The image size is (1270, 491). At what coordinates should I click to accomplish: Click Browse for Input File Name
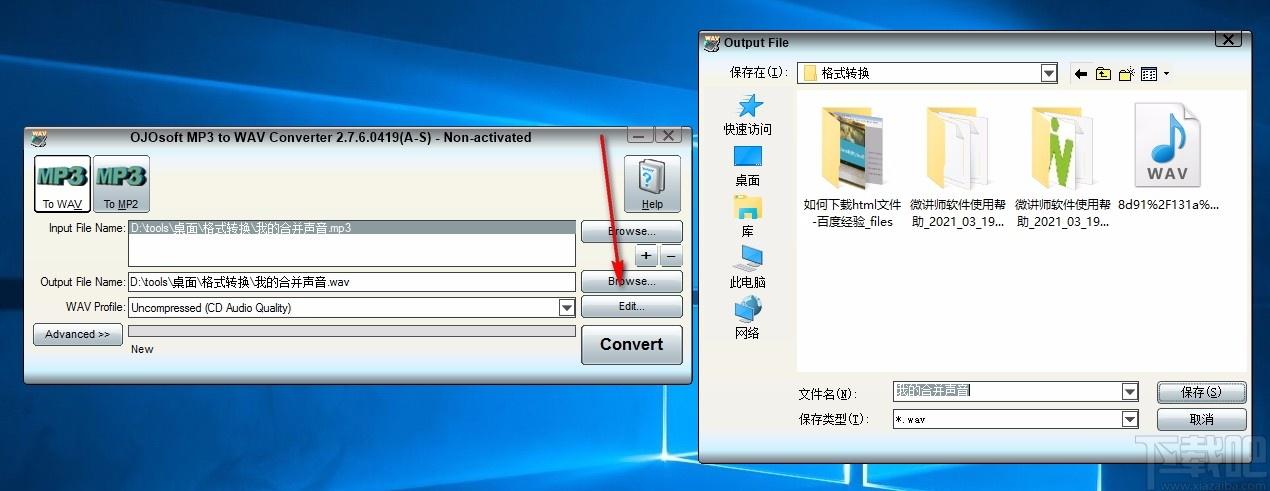pyautogui.click(x=632, y=232)
